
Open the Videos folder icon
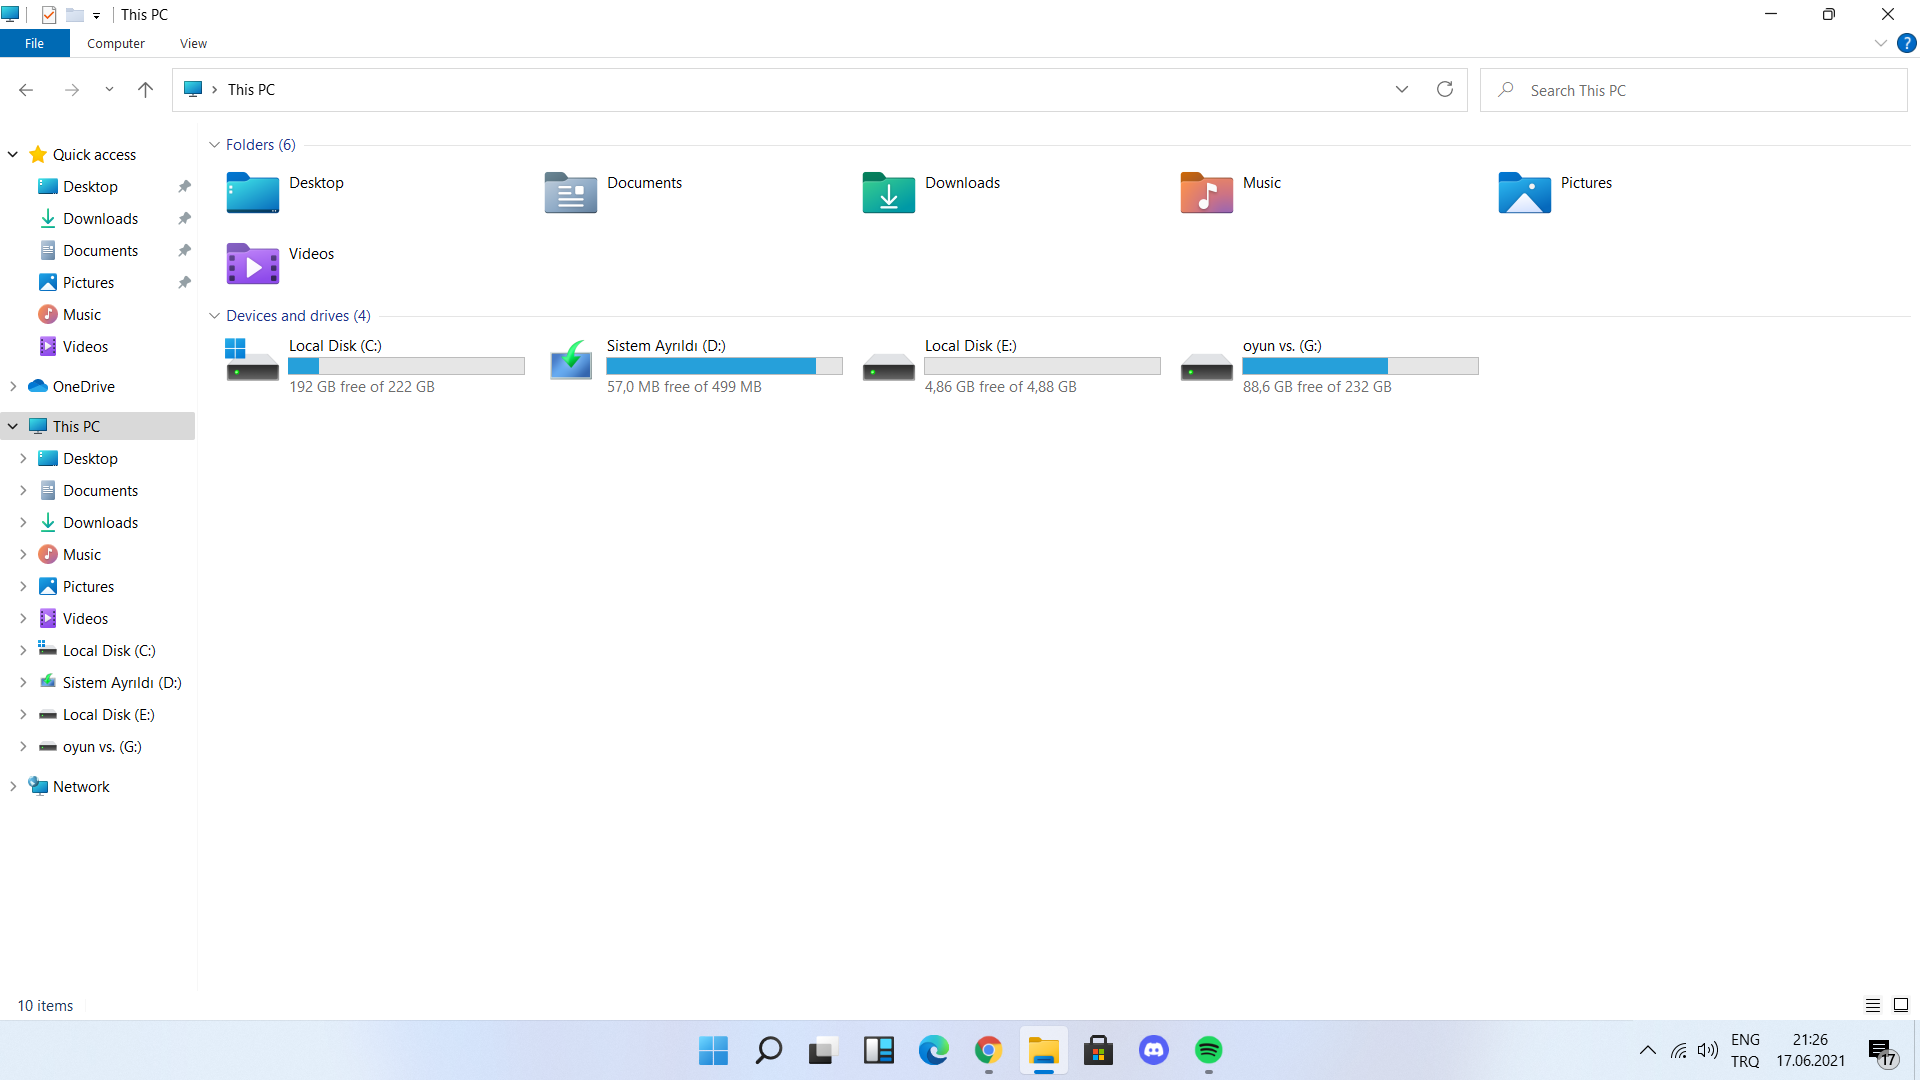pyautogui.click(x=252, y=264)
